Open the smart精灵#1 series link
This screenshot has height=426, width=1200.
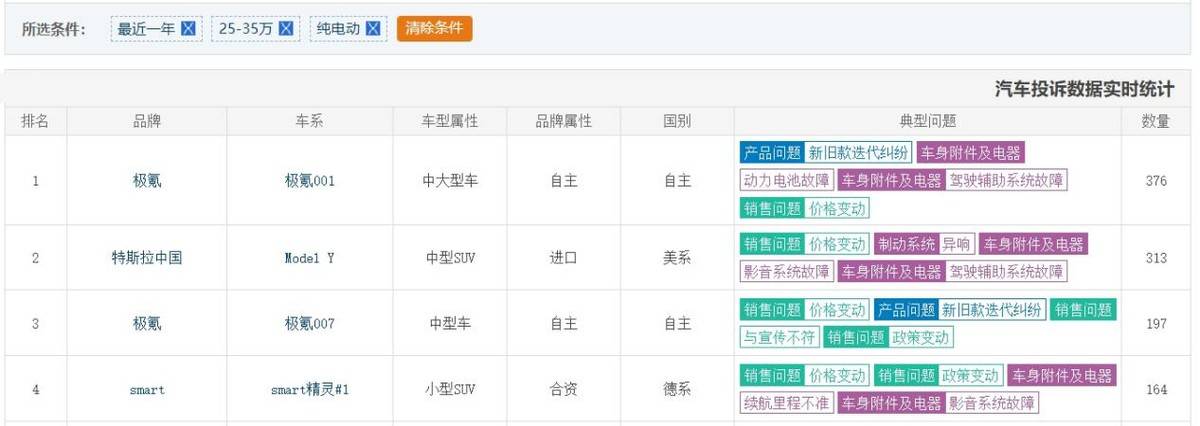[x=310, y=390]
